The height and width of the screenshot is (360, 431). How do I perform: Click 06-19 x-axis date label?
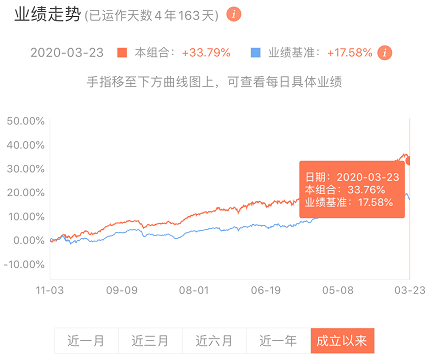(266, 290)
